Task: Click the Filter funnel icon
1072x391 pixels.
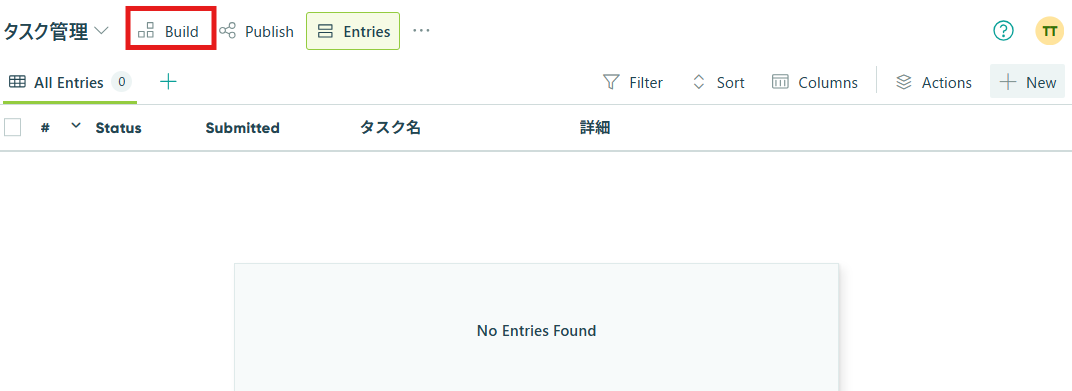Action: 611,82
